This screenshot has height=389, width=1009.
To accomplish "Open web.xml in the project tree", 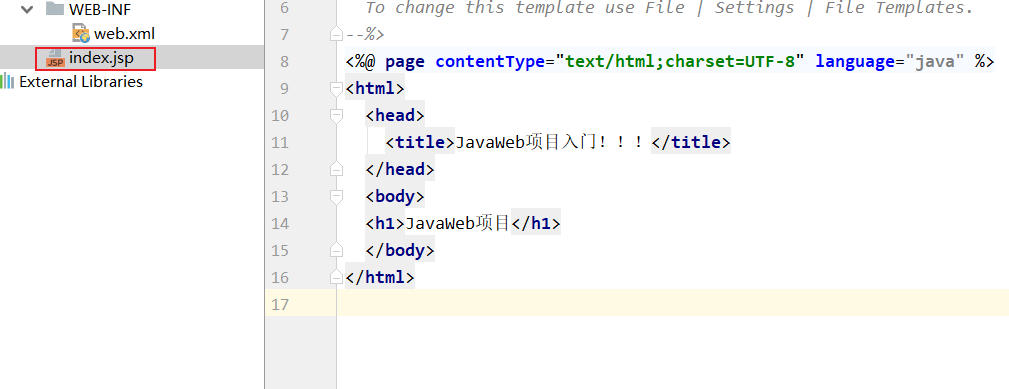I will click(124, 34).
